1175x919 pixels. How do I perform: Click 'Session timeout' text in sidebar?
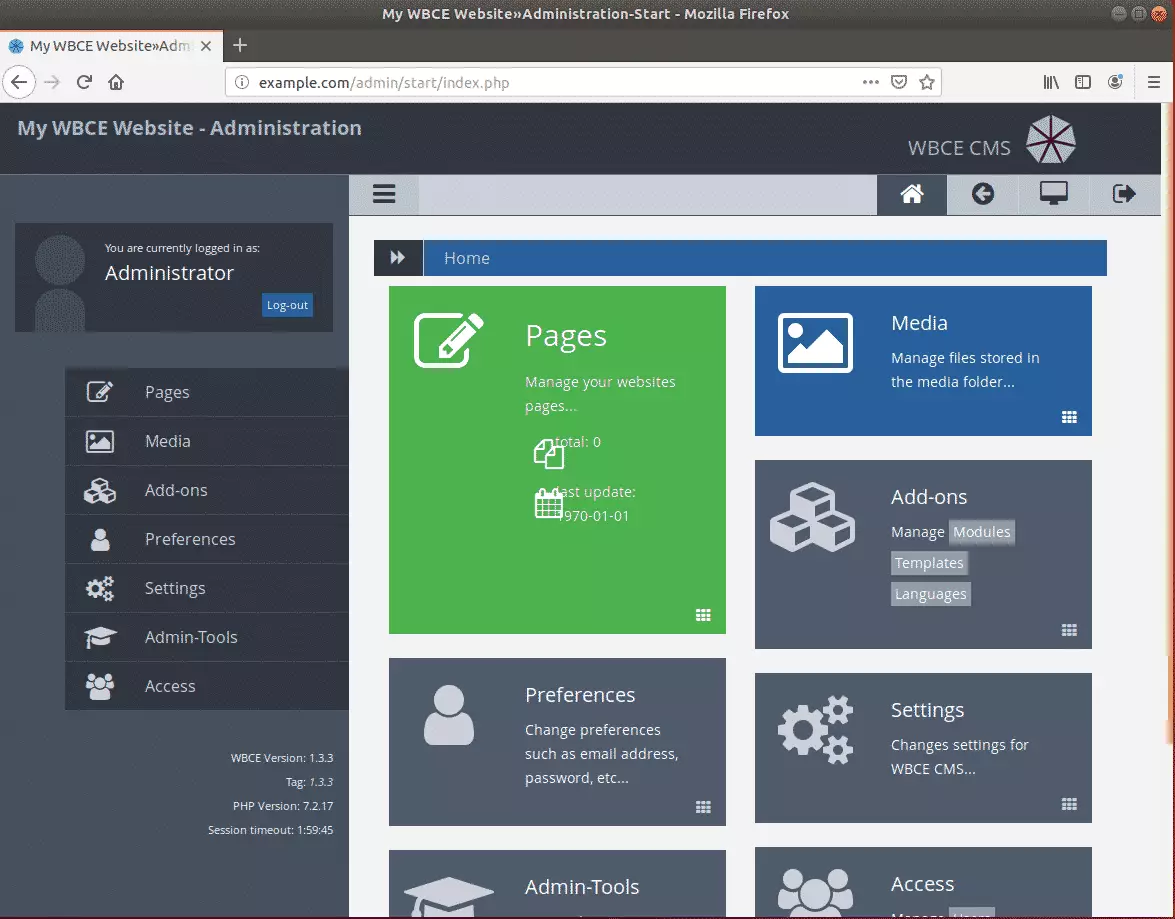271,830
